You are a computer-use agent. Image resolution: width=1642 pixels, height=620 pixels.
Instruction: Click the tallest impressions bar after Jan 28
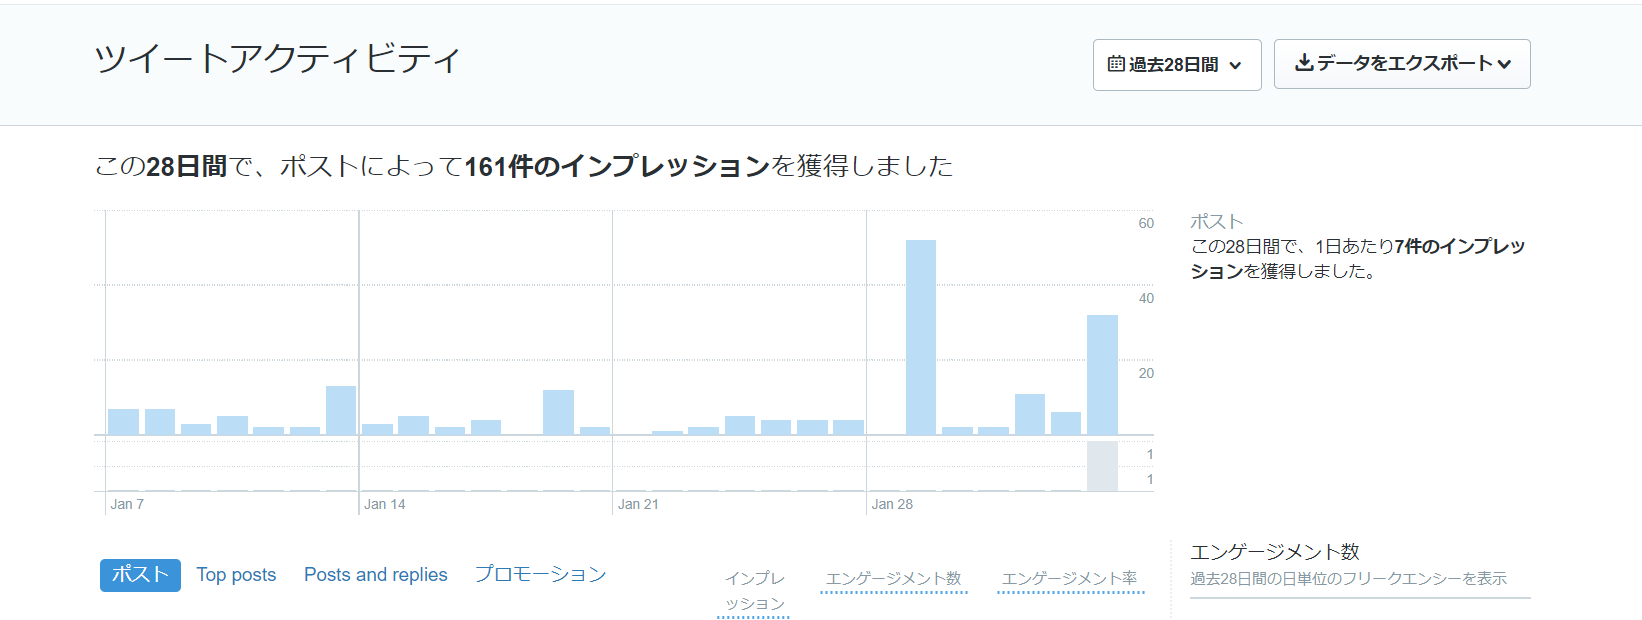[921, 337]
